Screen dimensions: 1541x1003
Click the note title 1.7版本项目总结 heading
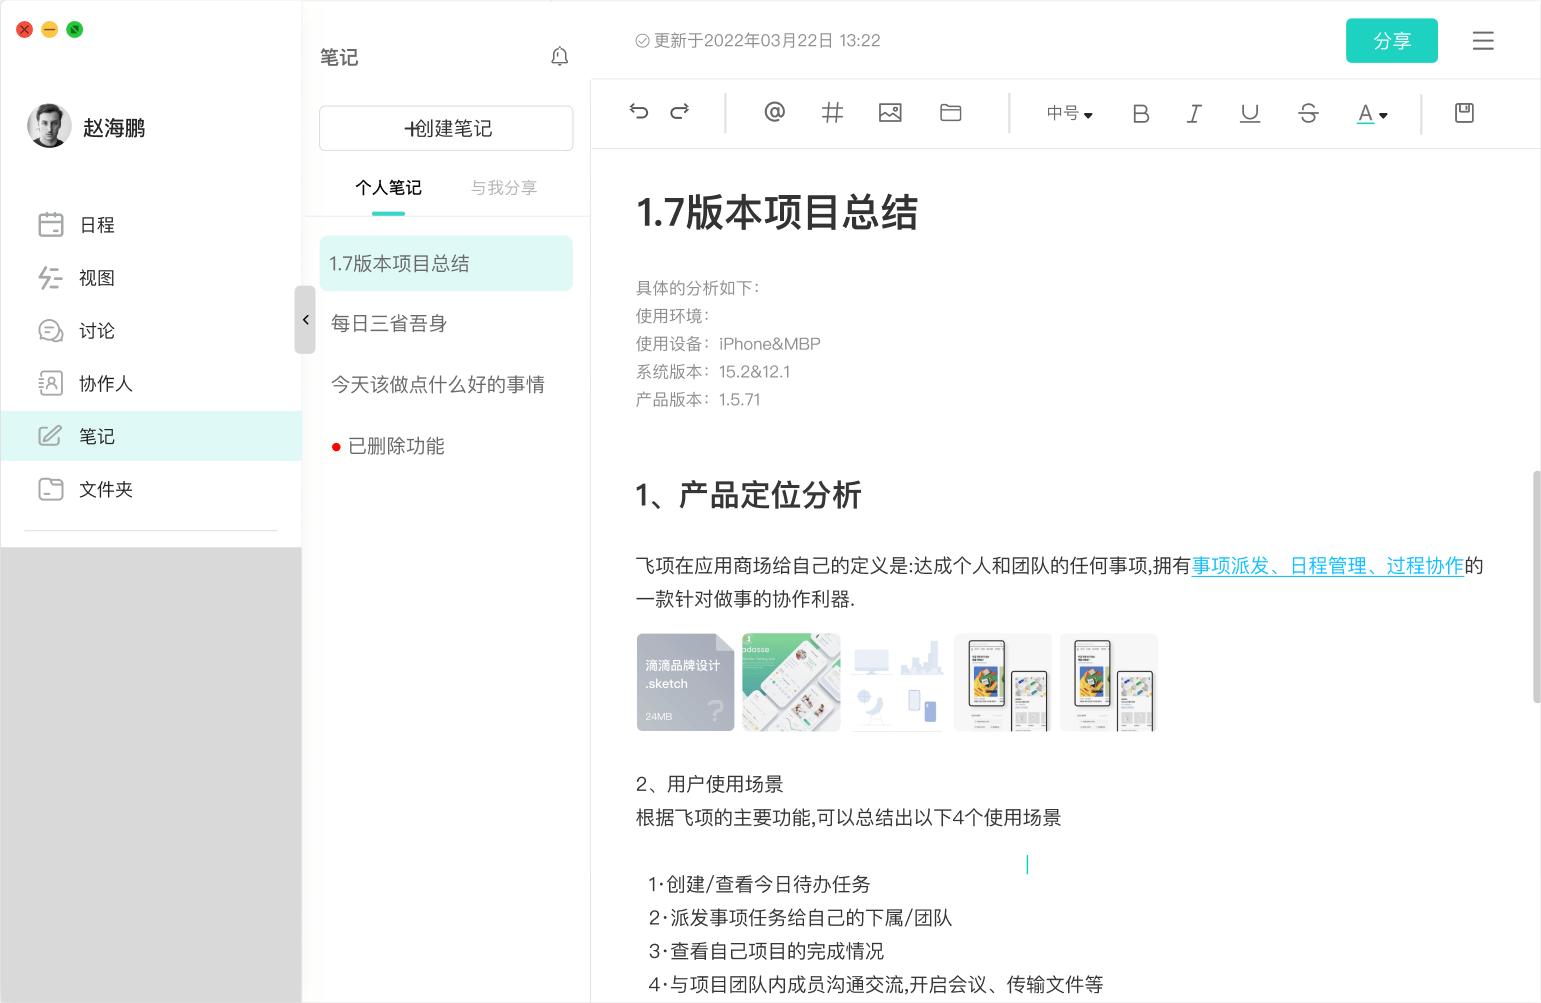click(x=777, y=213)
